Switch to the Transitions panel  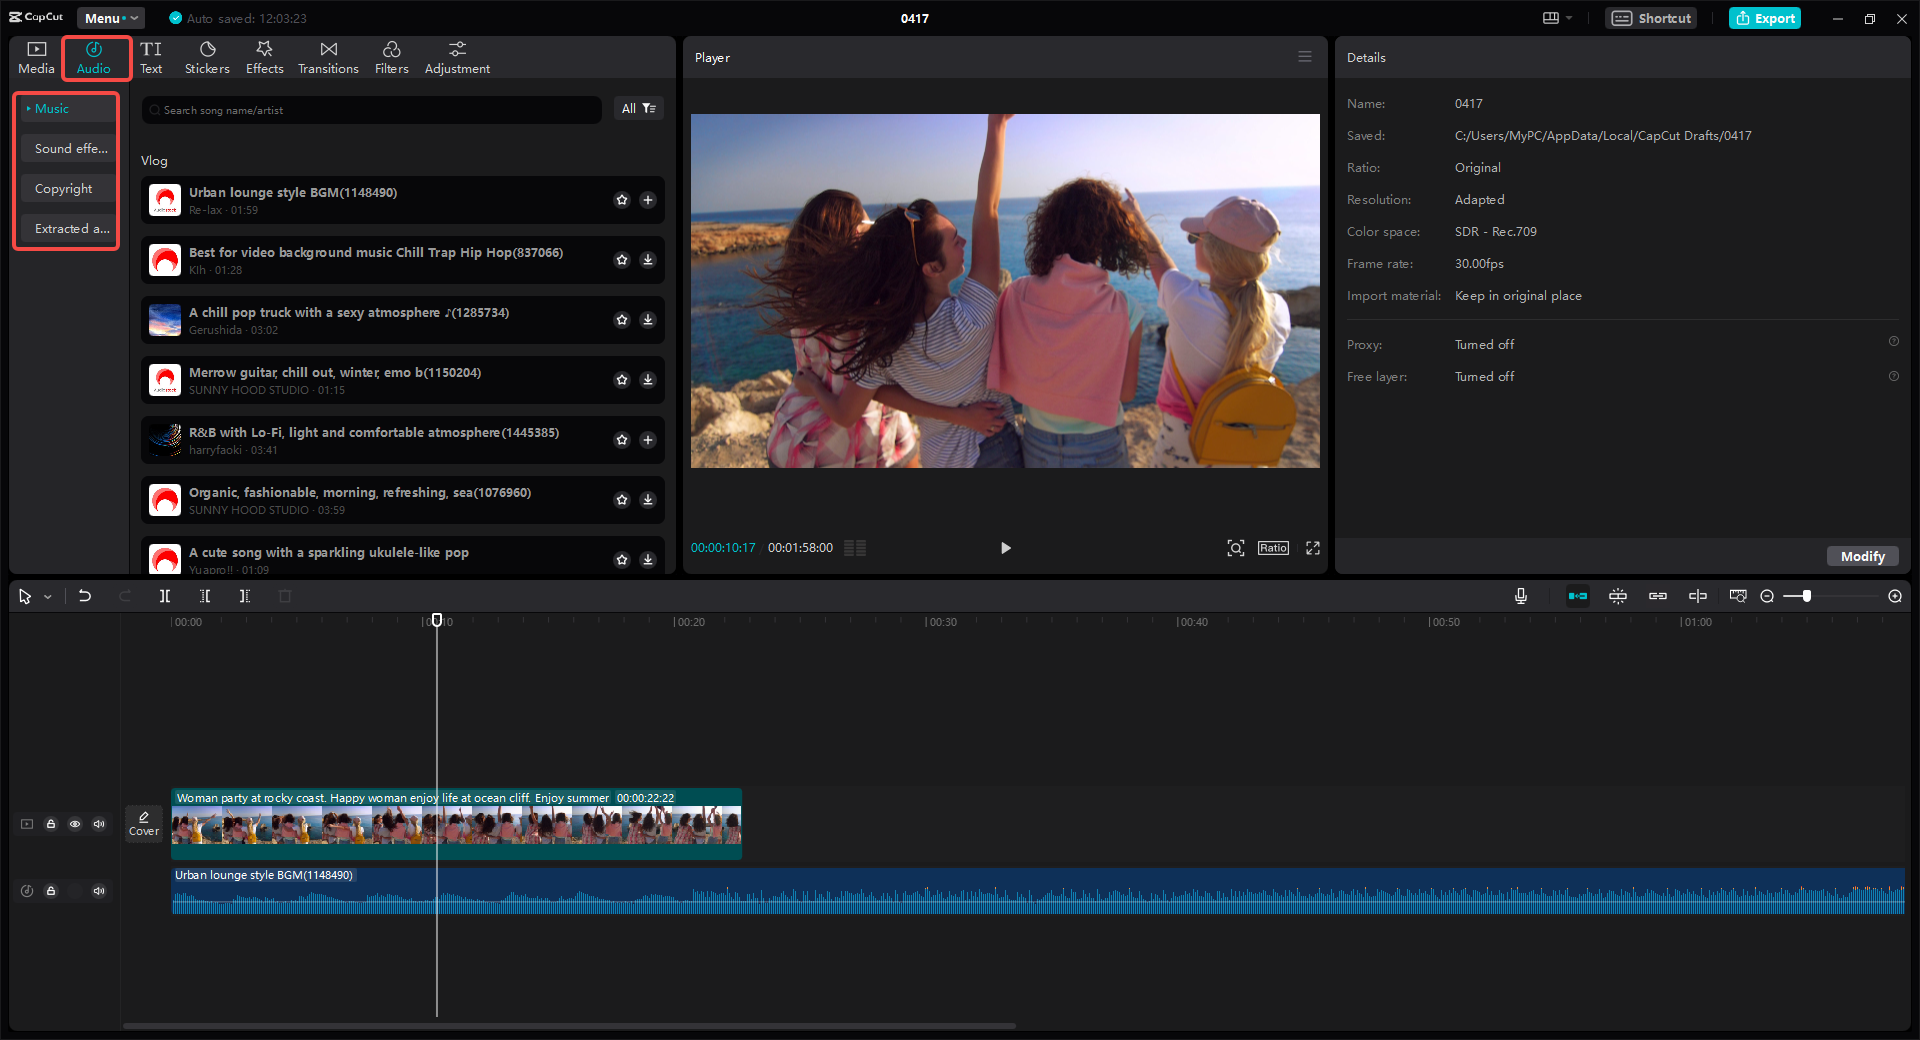[x=328, y=56]
